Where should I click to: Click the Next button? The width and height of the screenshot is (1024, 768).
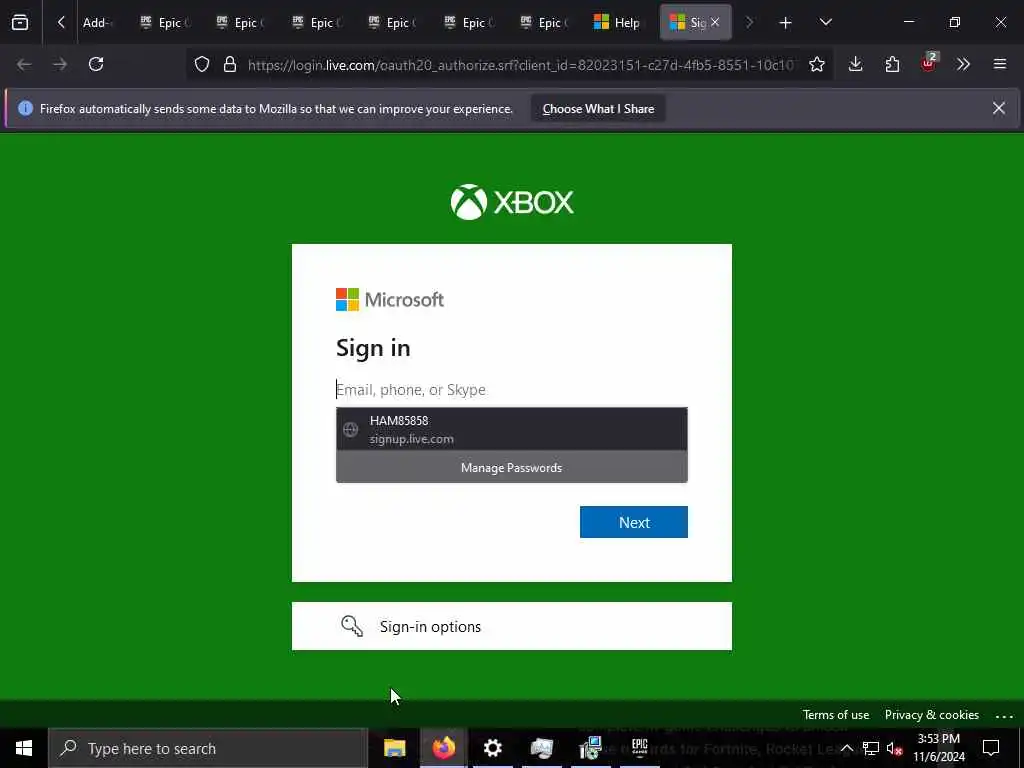(x=633, y=522)
